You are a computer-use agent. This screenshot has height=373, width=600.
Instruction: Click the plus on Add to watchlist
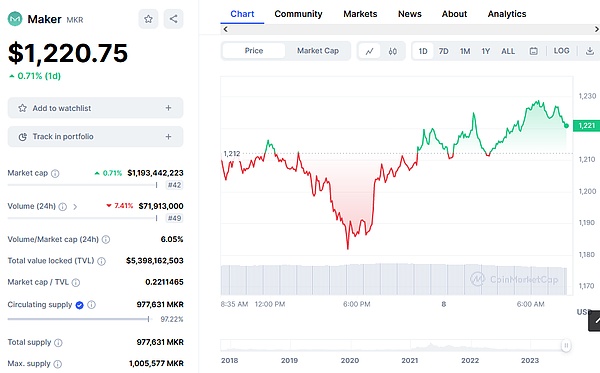click(168, 108)
